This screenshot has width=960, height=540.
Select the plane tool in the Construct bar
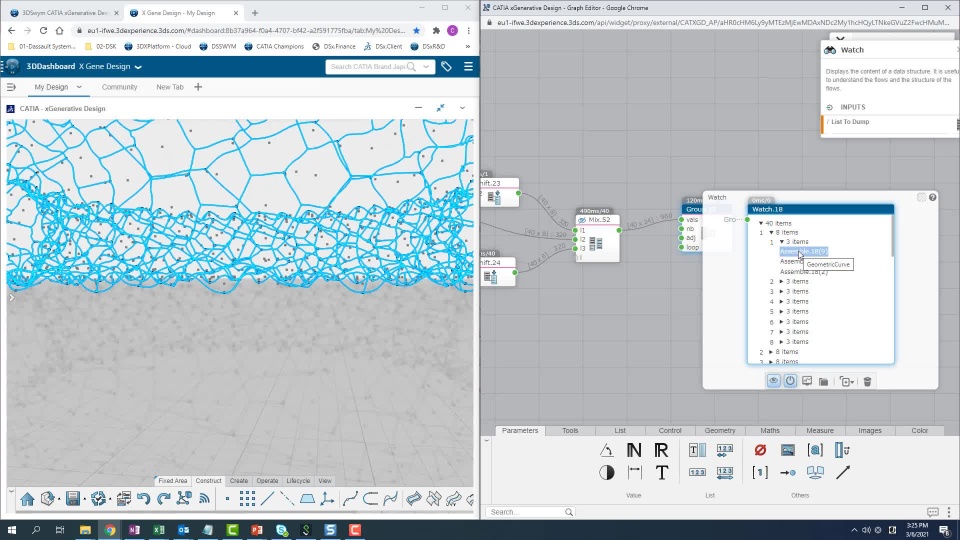307,499
